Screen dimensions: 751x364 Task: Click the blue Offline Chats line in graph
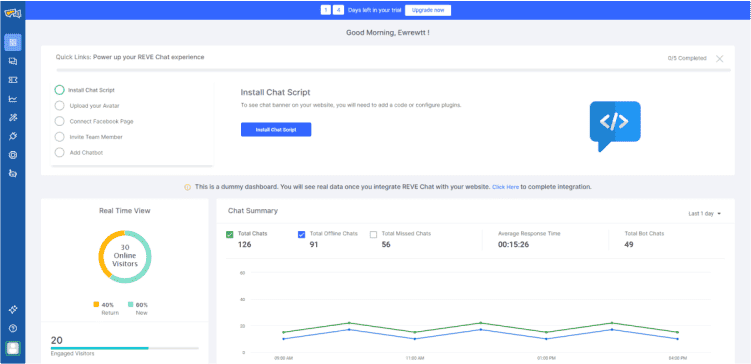click(480, 334)
